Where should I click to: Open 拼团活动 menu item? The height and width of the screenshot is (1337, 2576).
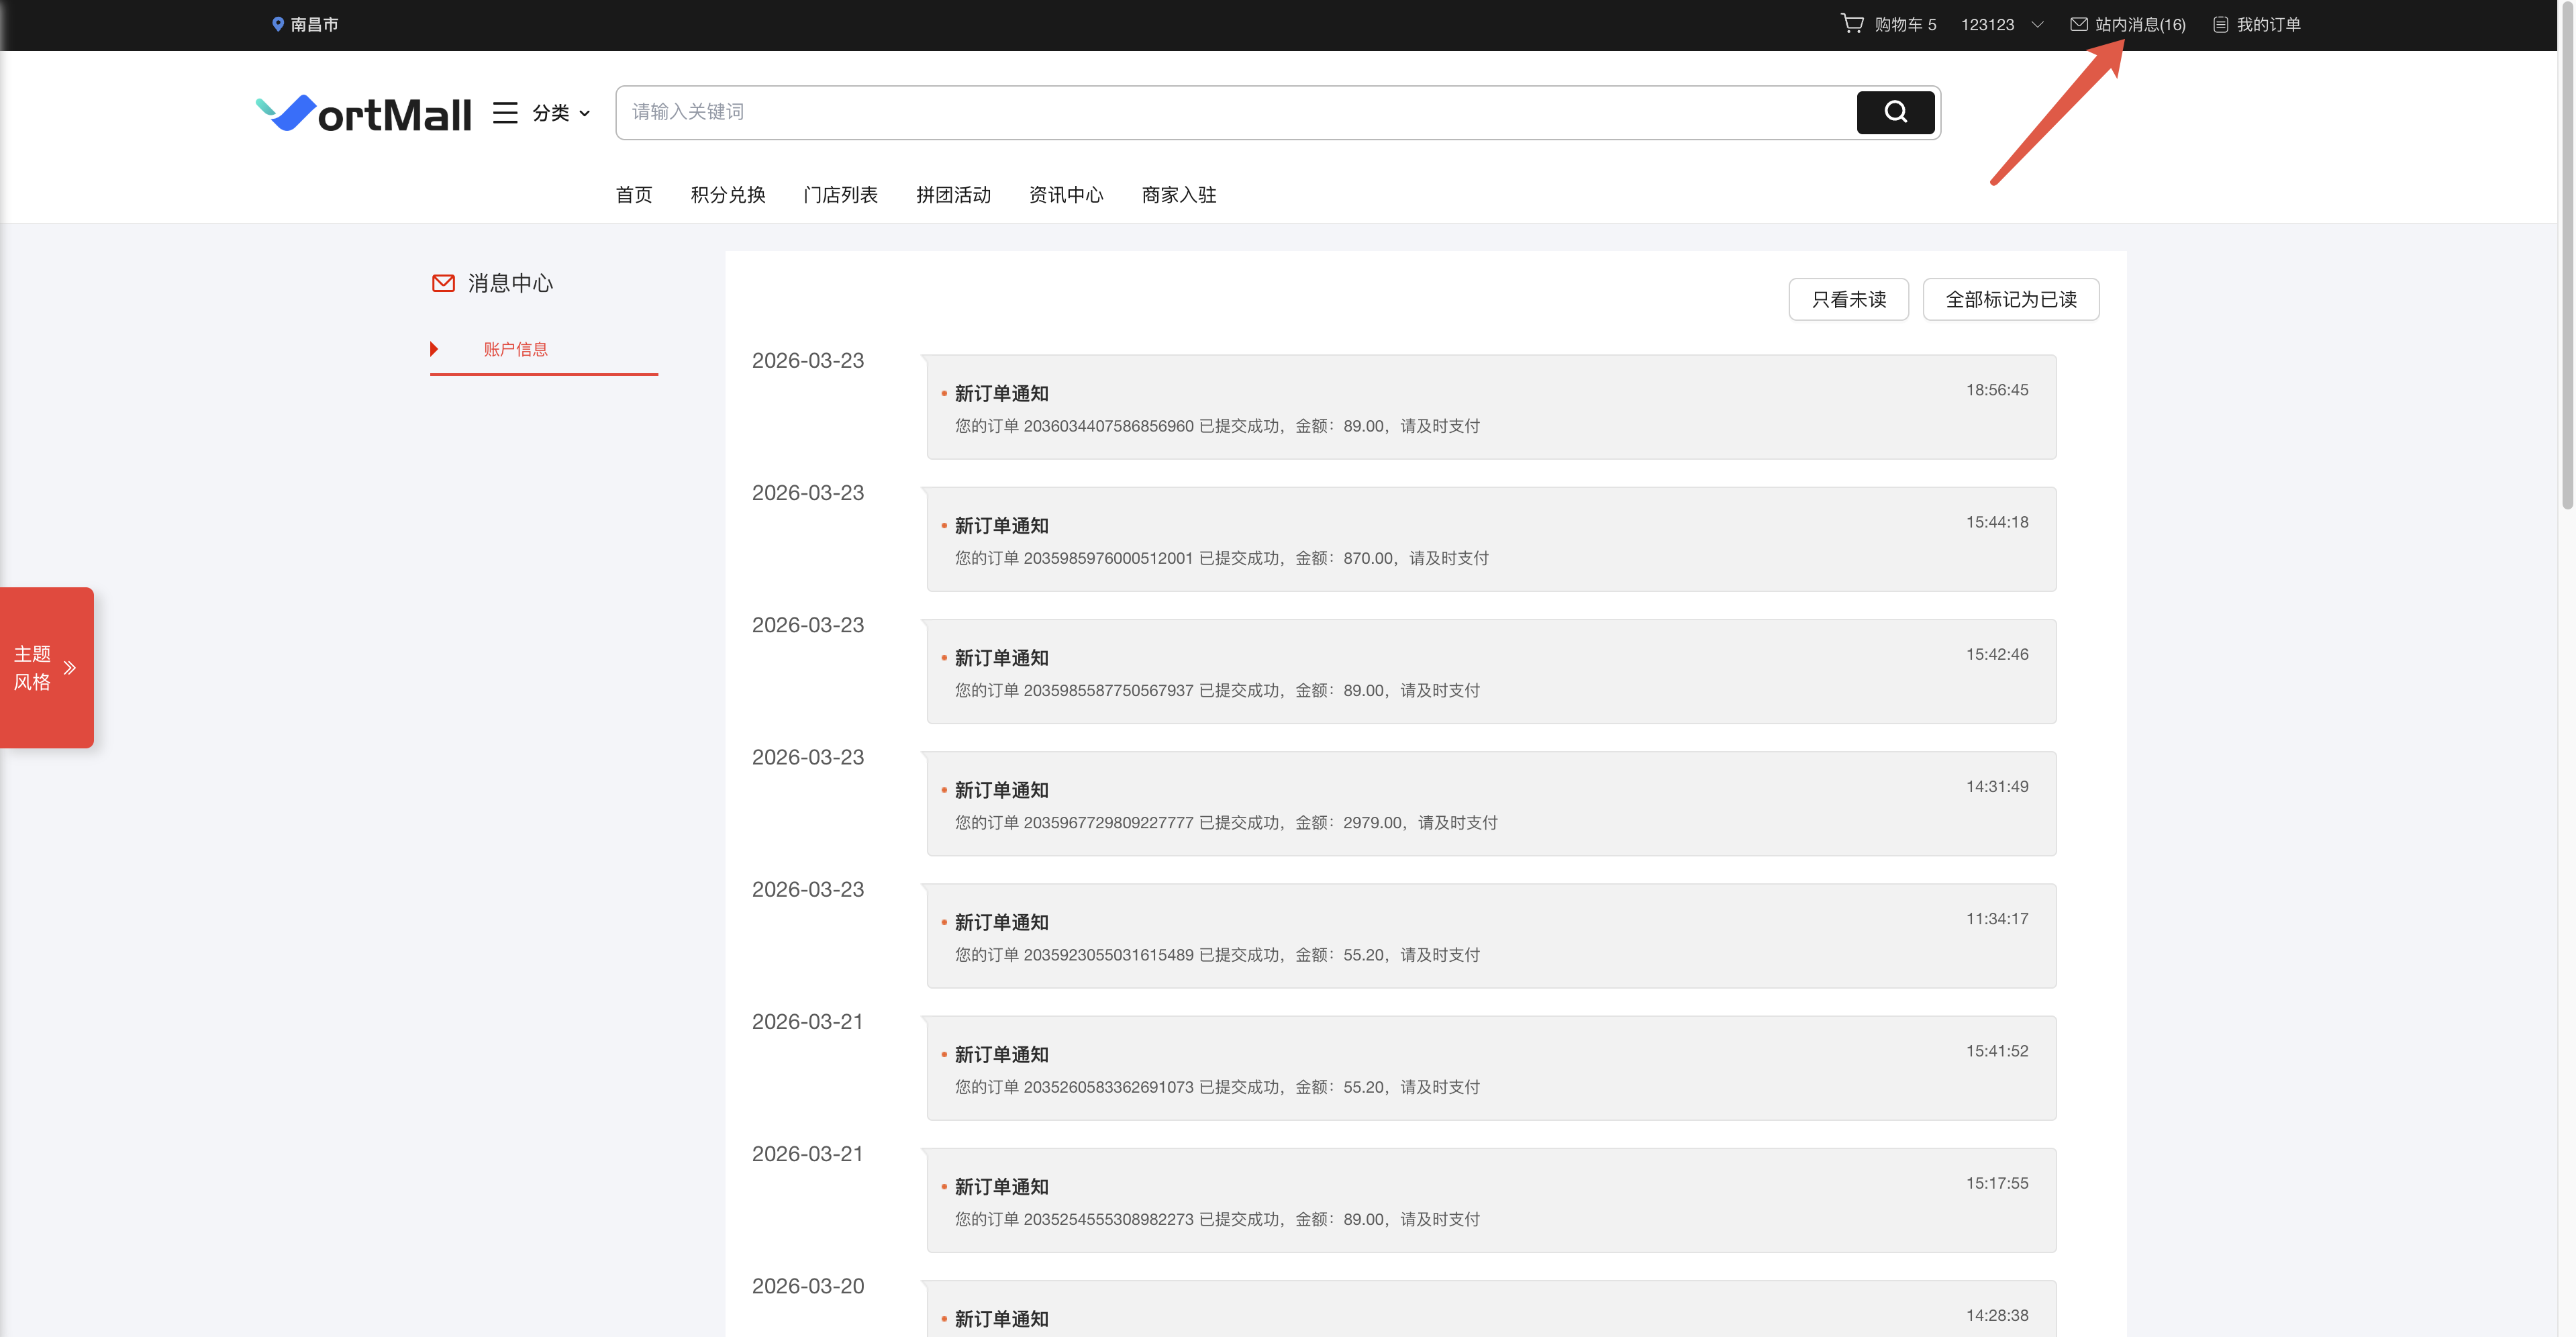click(953, 195)
